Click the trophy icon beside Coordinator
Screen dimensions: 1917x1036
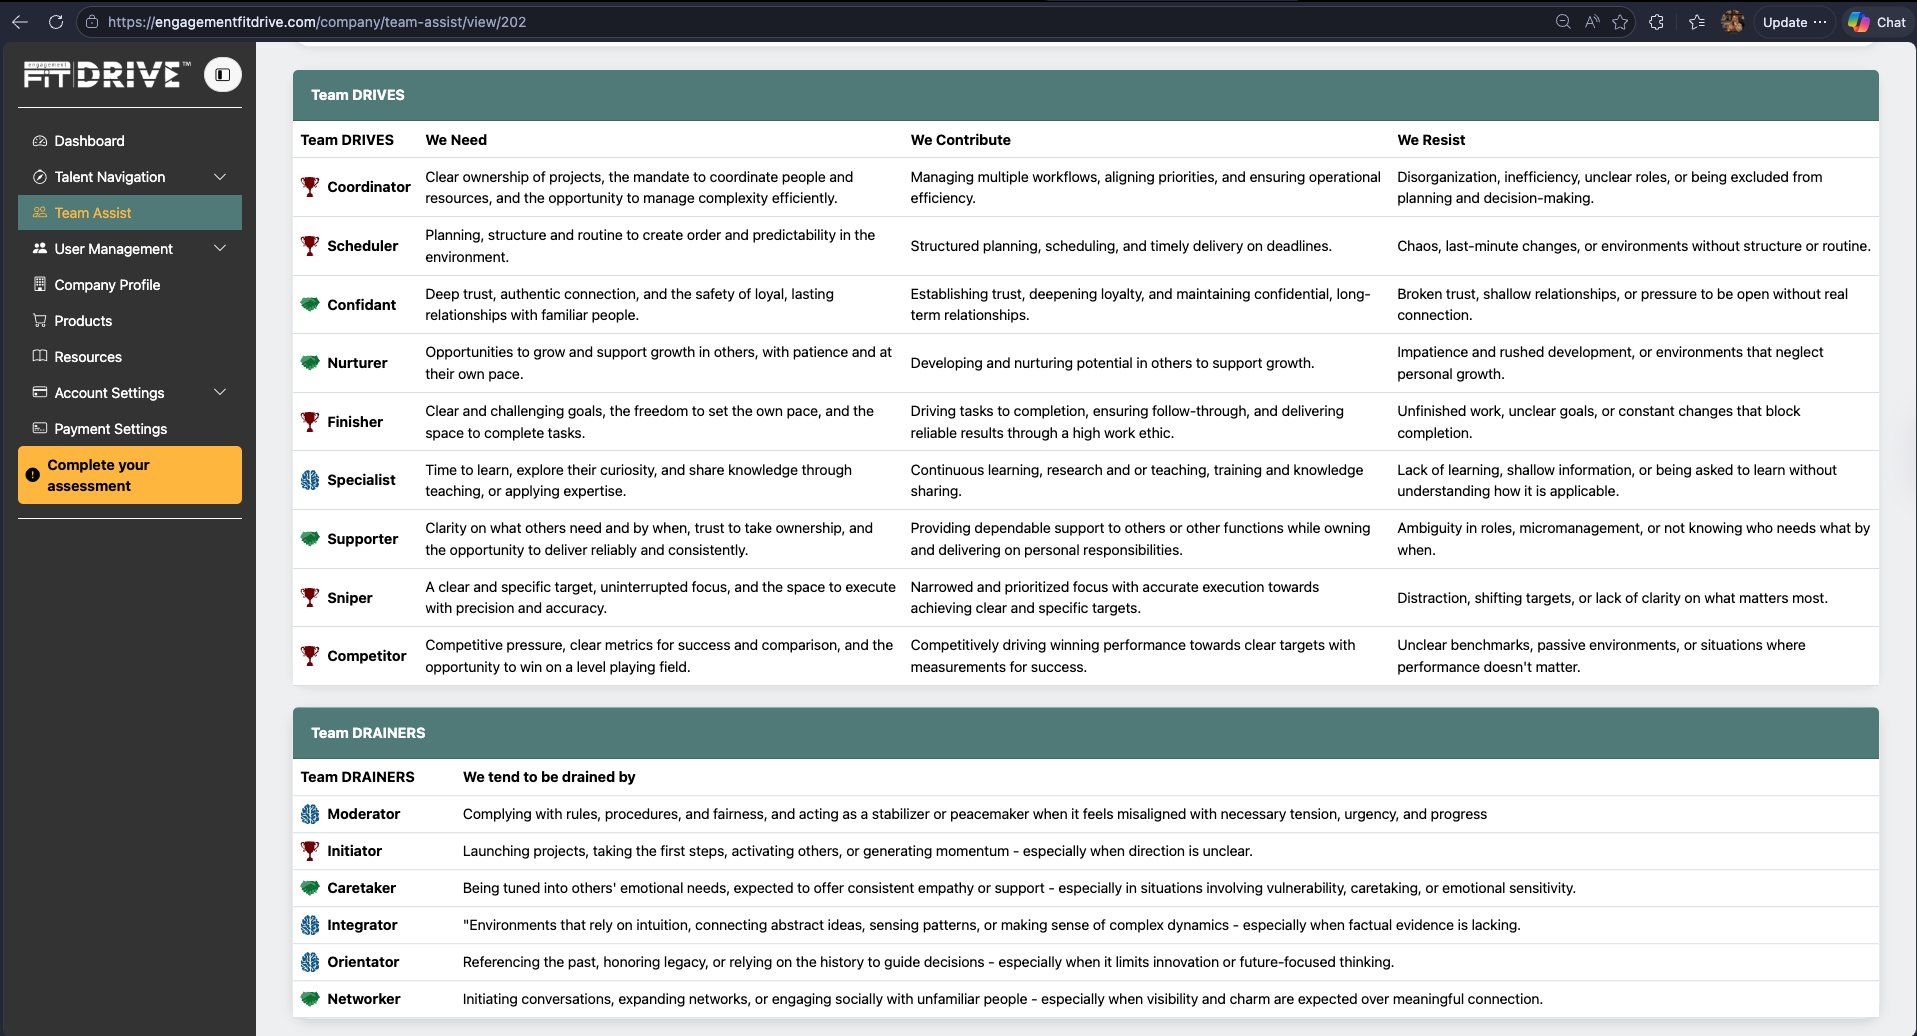(310, 187)
